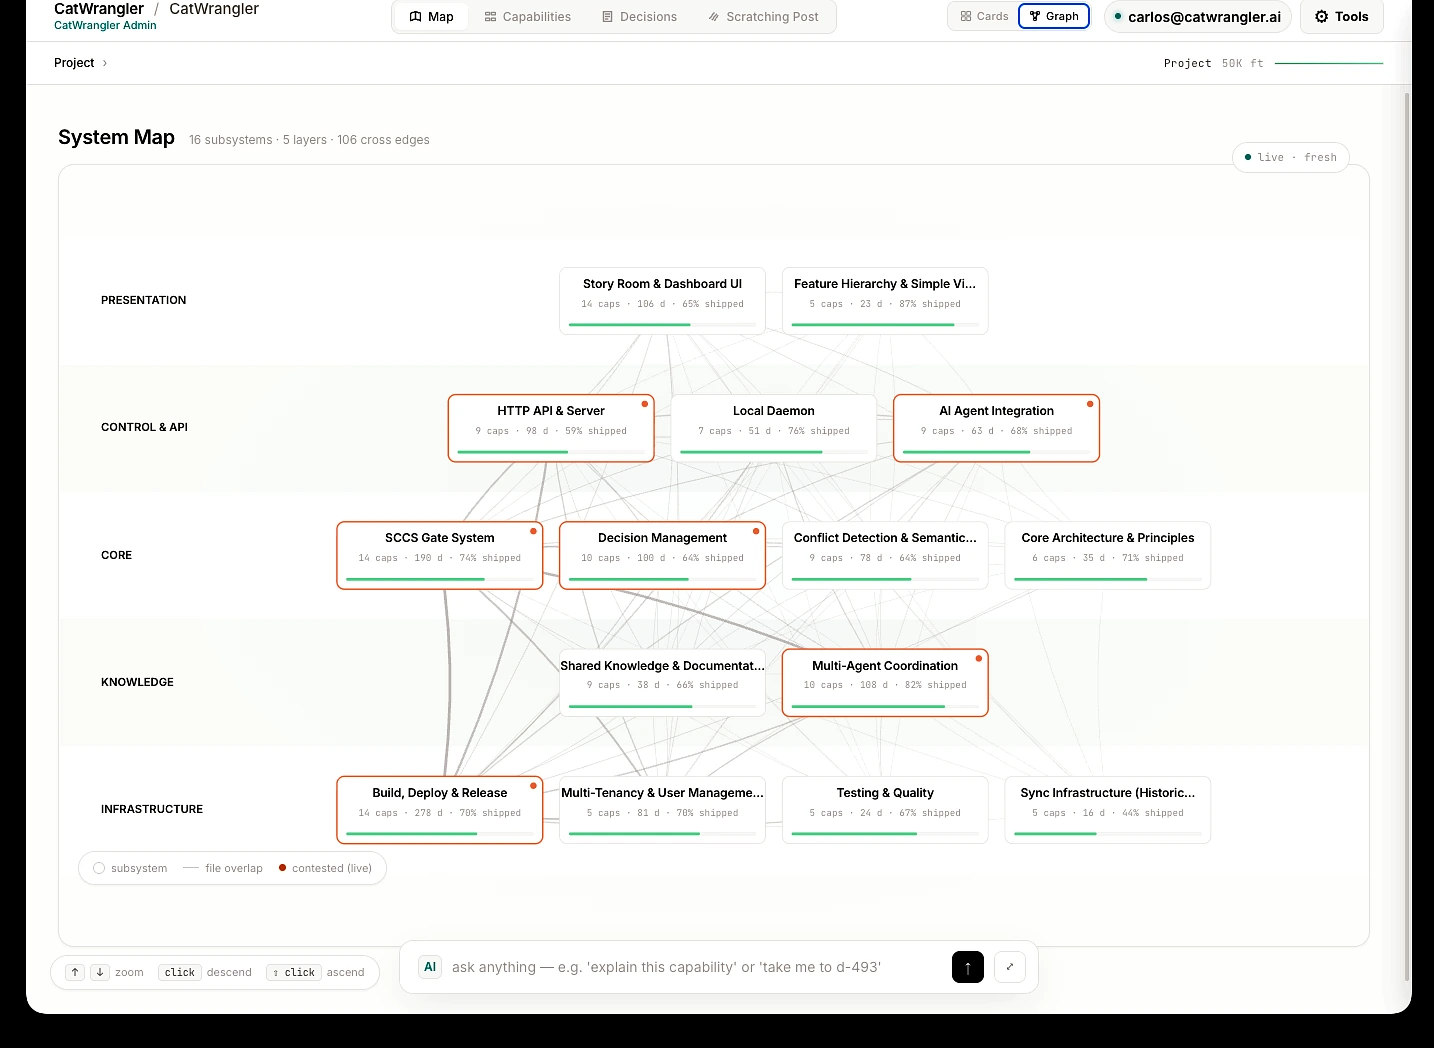Select Core Architecture & Principles node
This screenshot has width=1434, height=1048.
click(1108, 555)
